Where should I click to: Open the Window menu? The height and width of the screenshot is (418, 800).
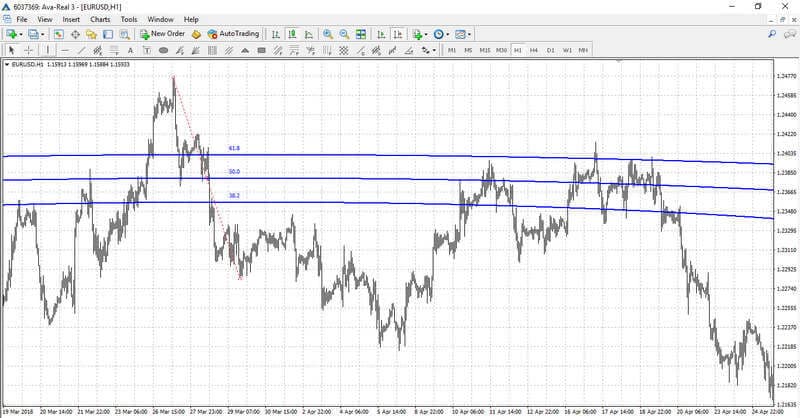click(161, 19)
